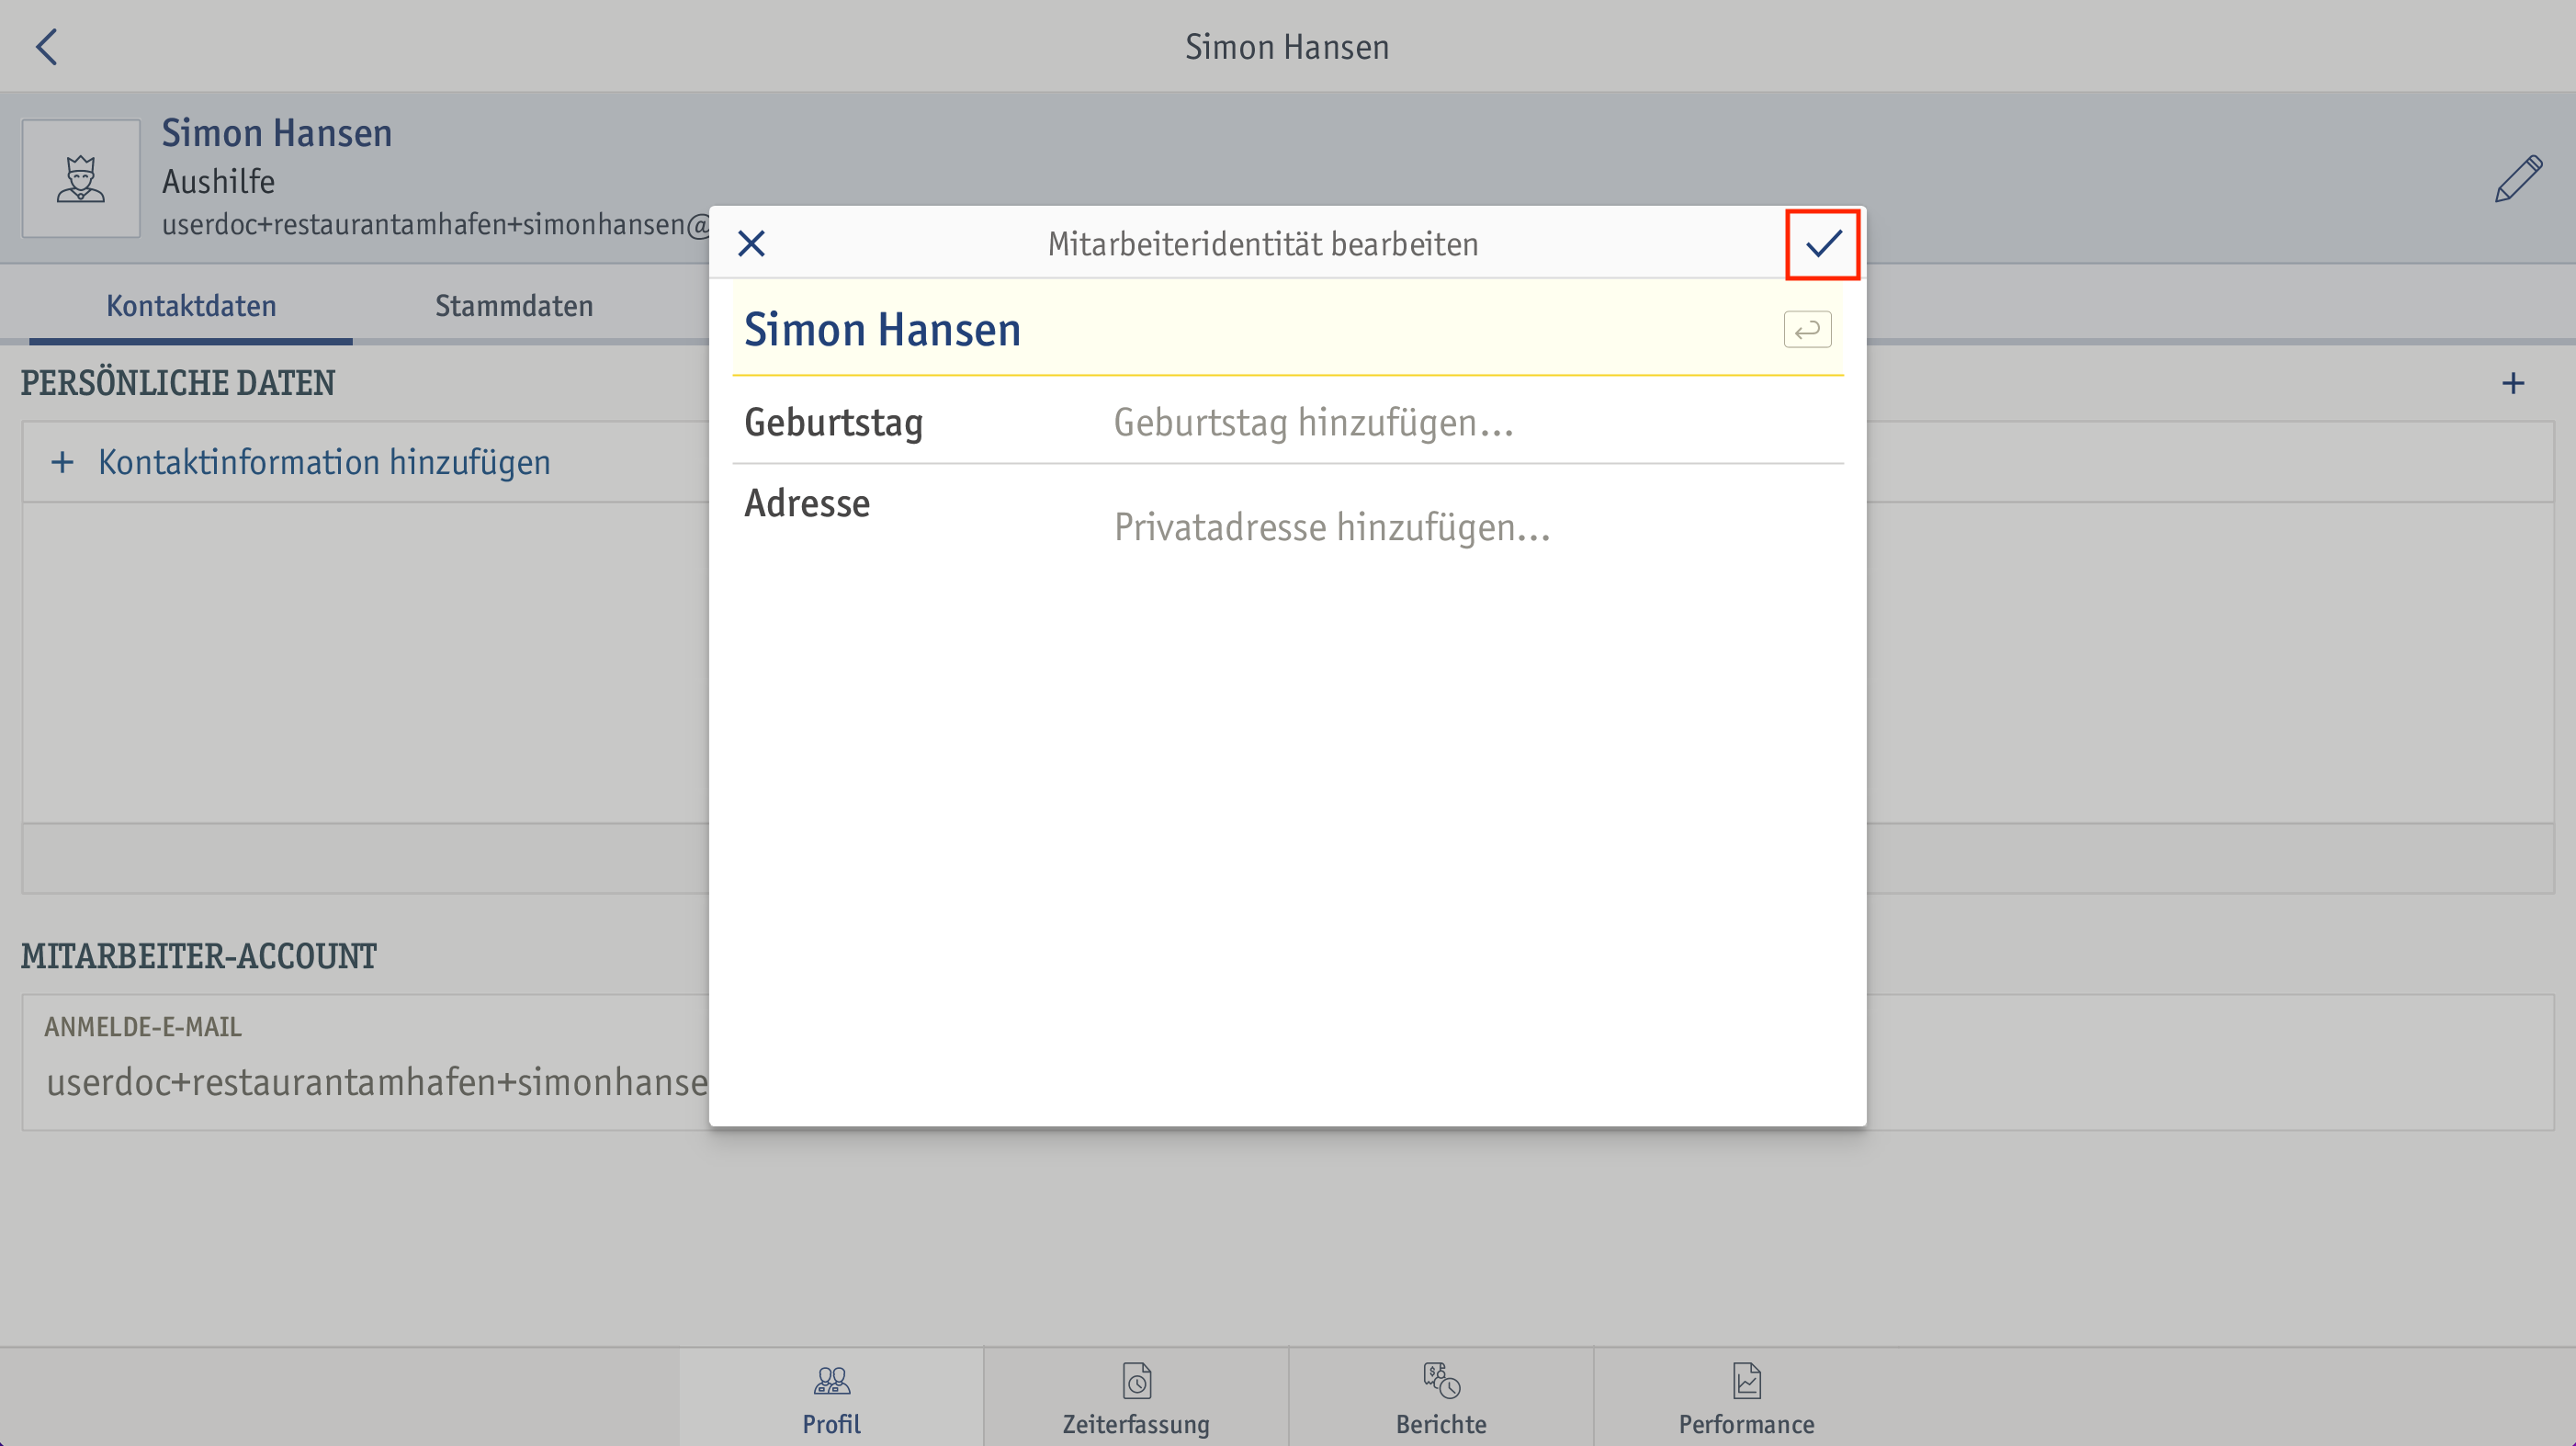Open the Berichte bottom tab
This screenshot has height=1446, width=2576.
pyautogui.click(x=1441, y=1397)
